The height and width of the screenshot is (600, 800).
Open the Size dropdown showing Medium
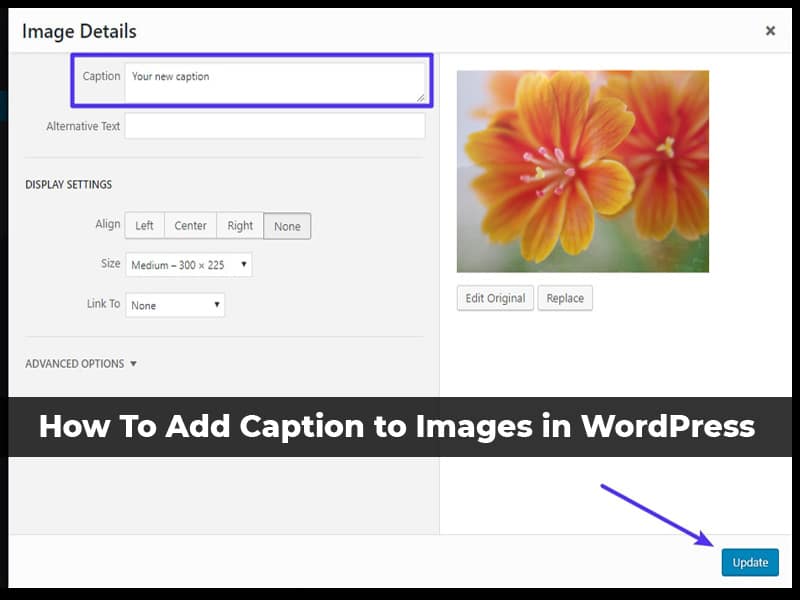tap(189, 265)
